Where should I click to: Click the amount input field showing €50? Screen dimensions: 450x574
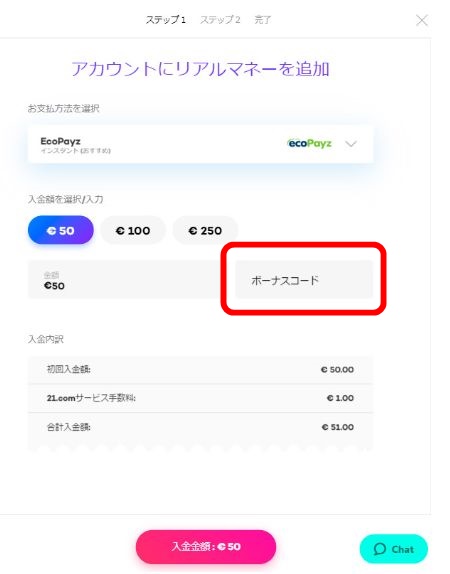tap(124, 280)
